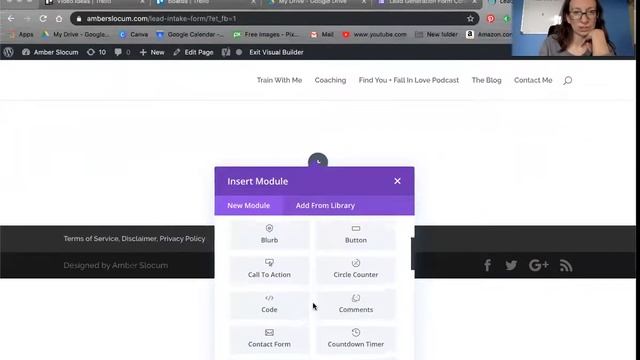Open My Drive bookmark
Screen dimensions: 640x360
point(76,35)
